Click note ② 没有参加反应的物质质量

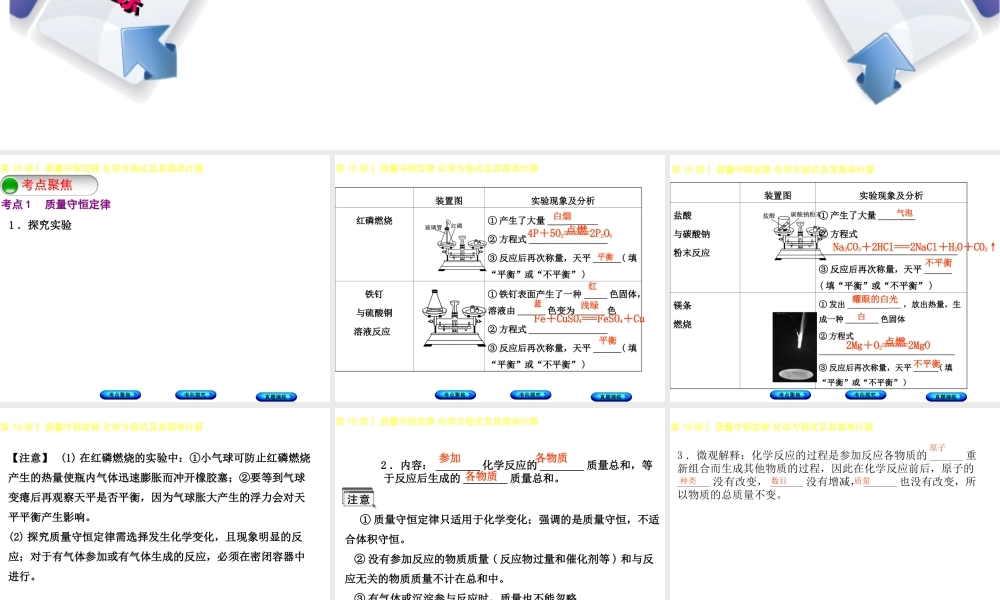(499, 569)
